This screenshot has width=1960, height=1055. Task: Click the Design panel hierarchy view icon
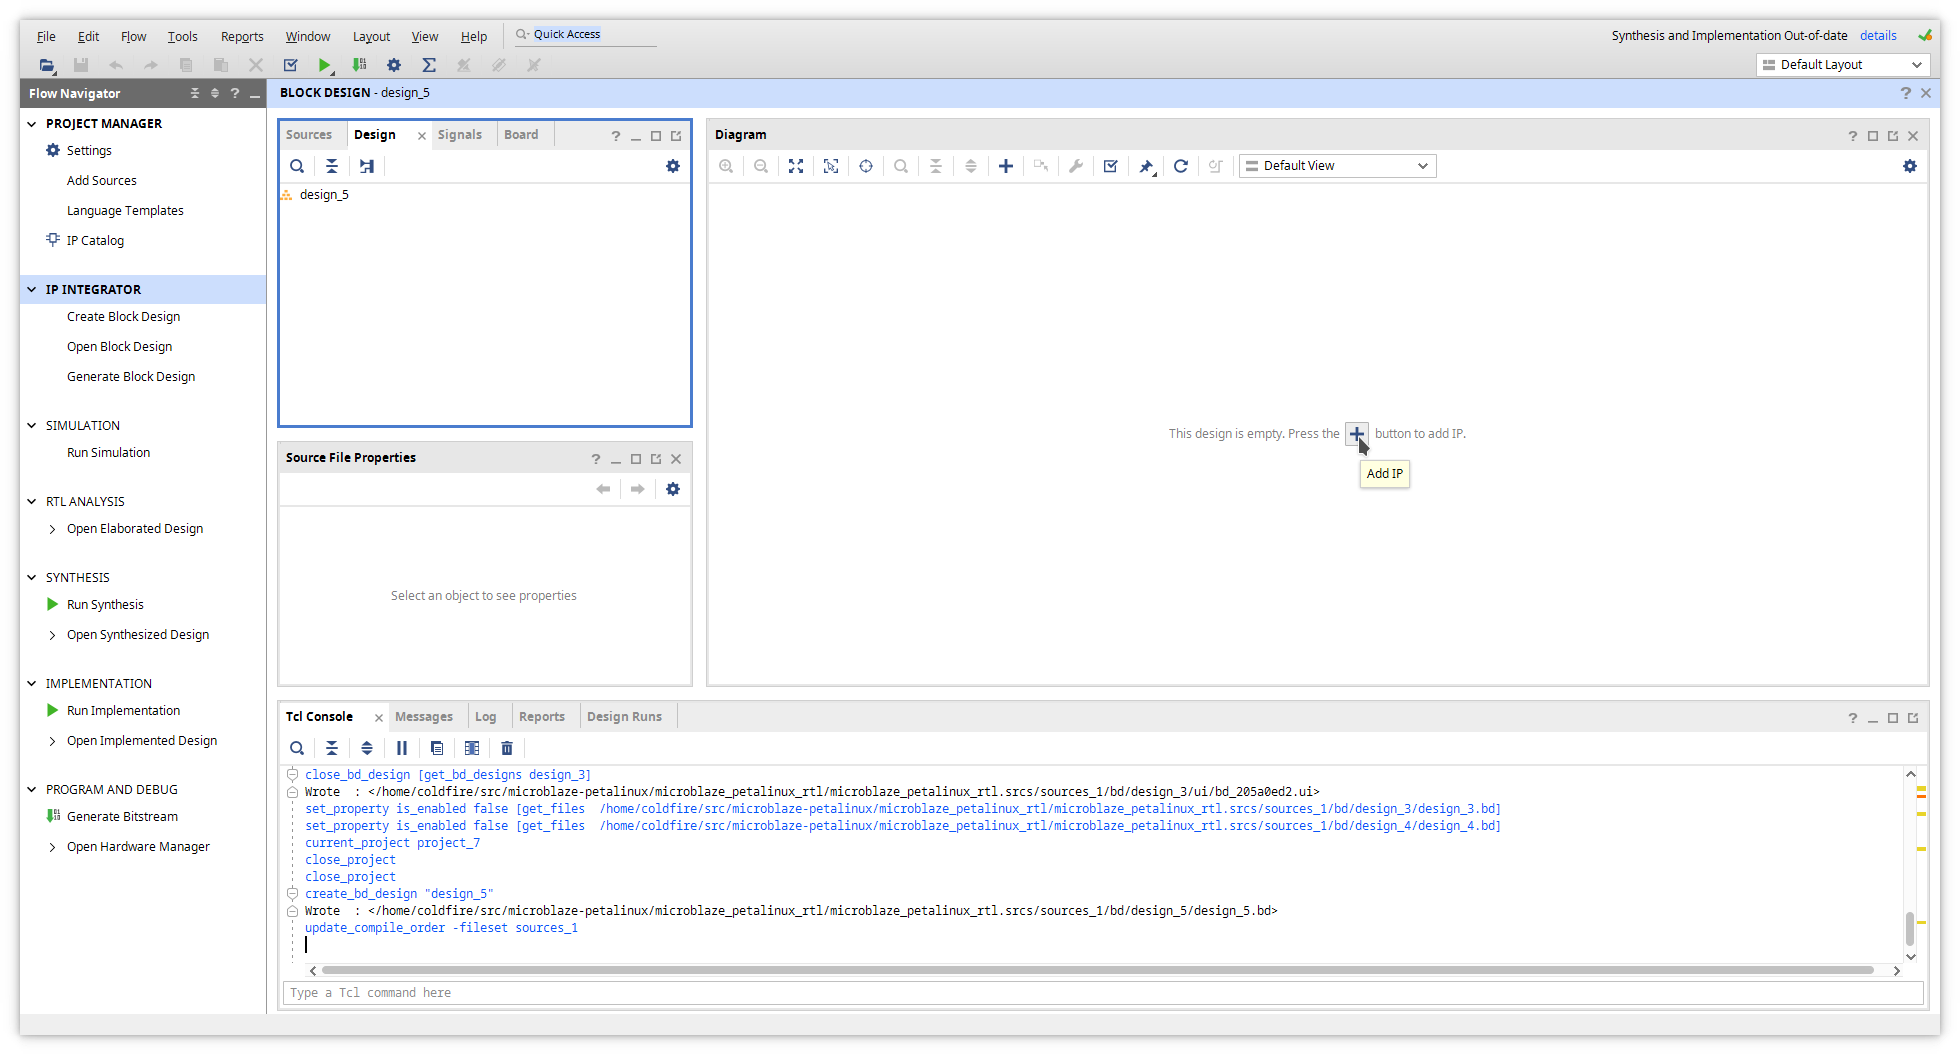(x=367, y=166)
